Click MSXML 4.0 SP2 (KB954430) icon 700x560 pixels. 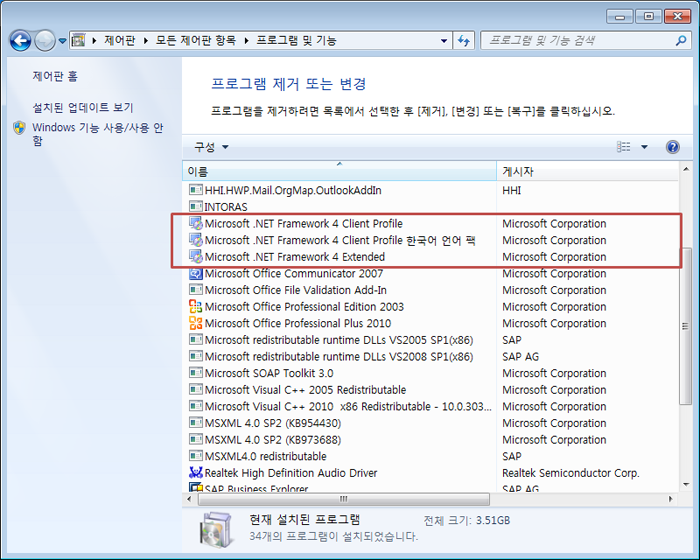tap(196, 422)
